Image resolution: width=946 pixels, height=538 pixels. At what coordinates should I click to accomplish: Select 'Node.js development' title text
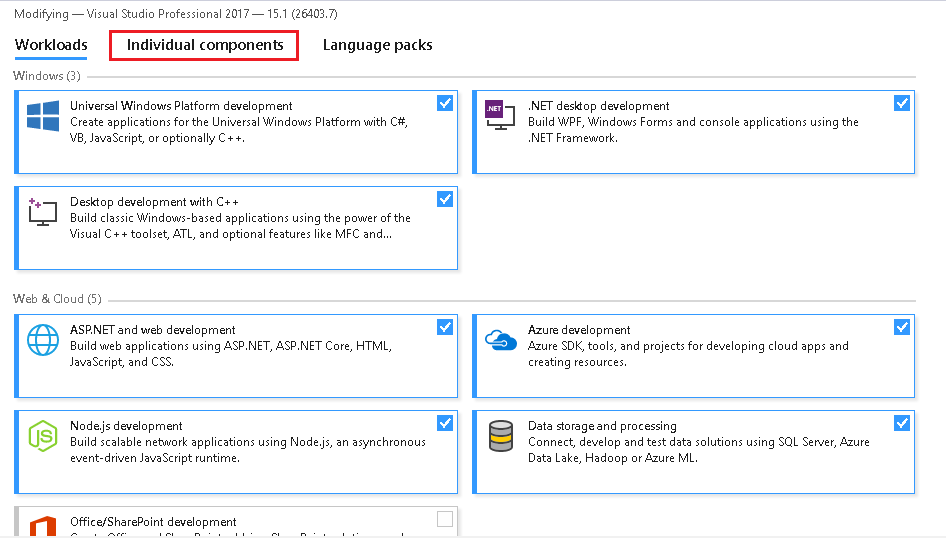pos(126,426)
